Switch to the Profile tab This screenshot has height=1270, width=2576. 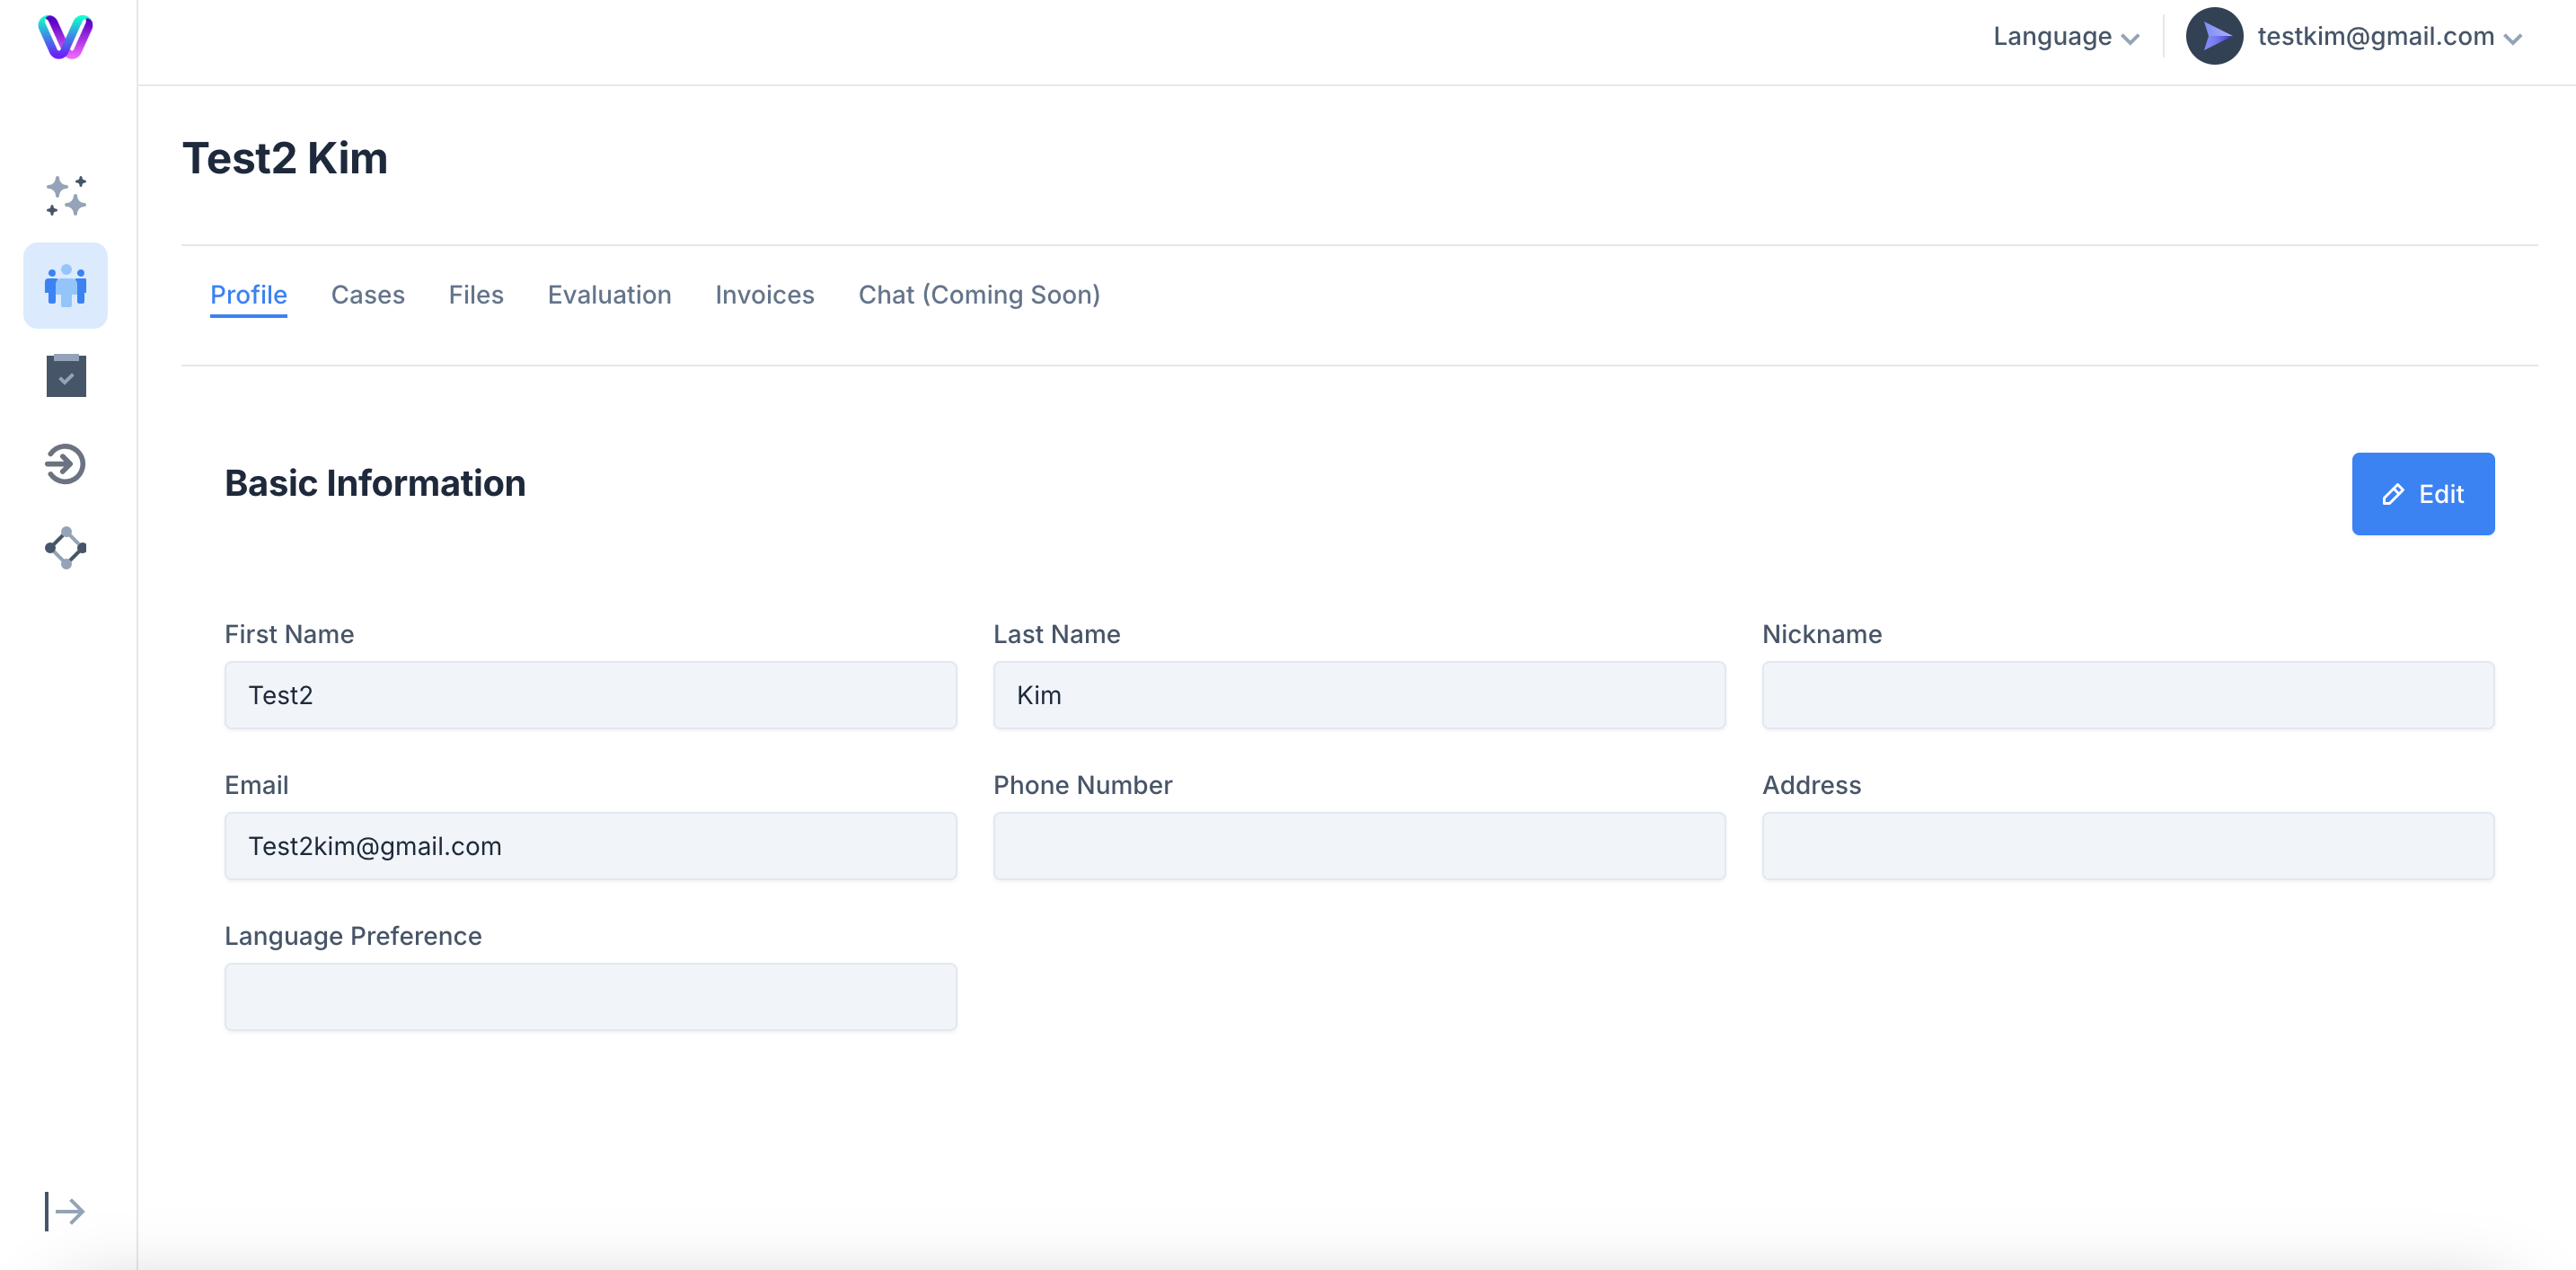[249, 295]
